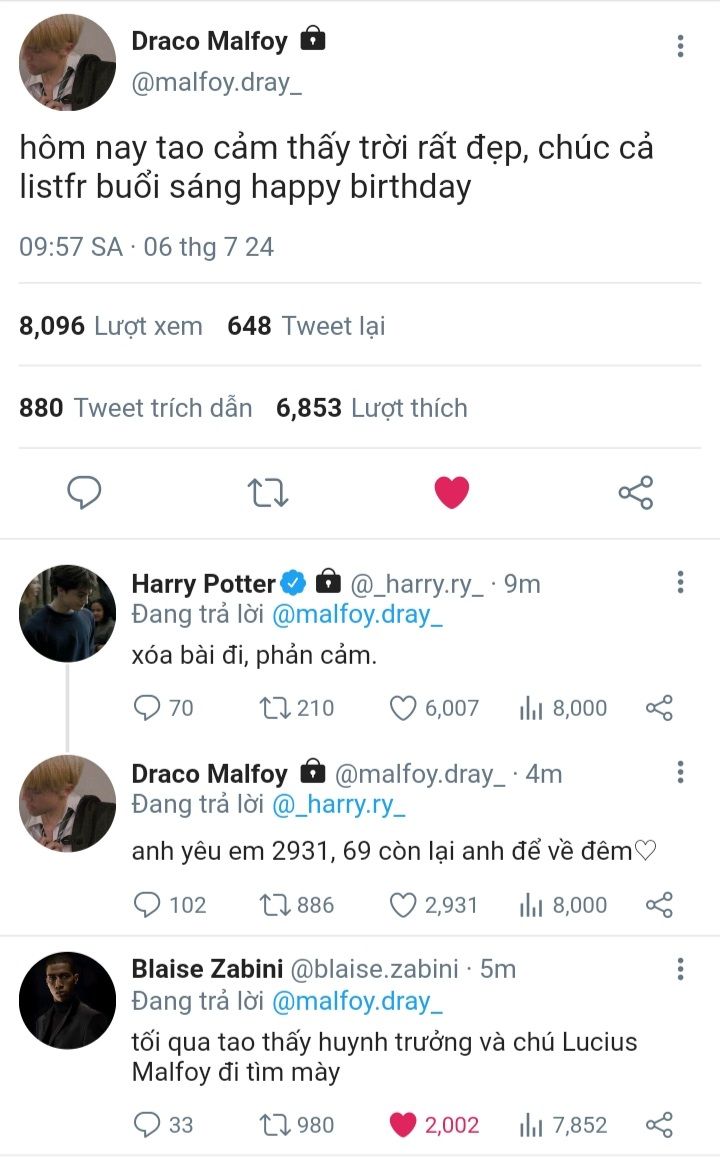Viewport: 720px width, 1164px height.
Task: View analytics on Blaise Zabini's reply
Action: (x=530, y=1125)
